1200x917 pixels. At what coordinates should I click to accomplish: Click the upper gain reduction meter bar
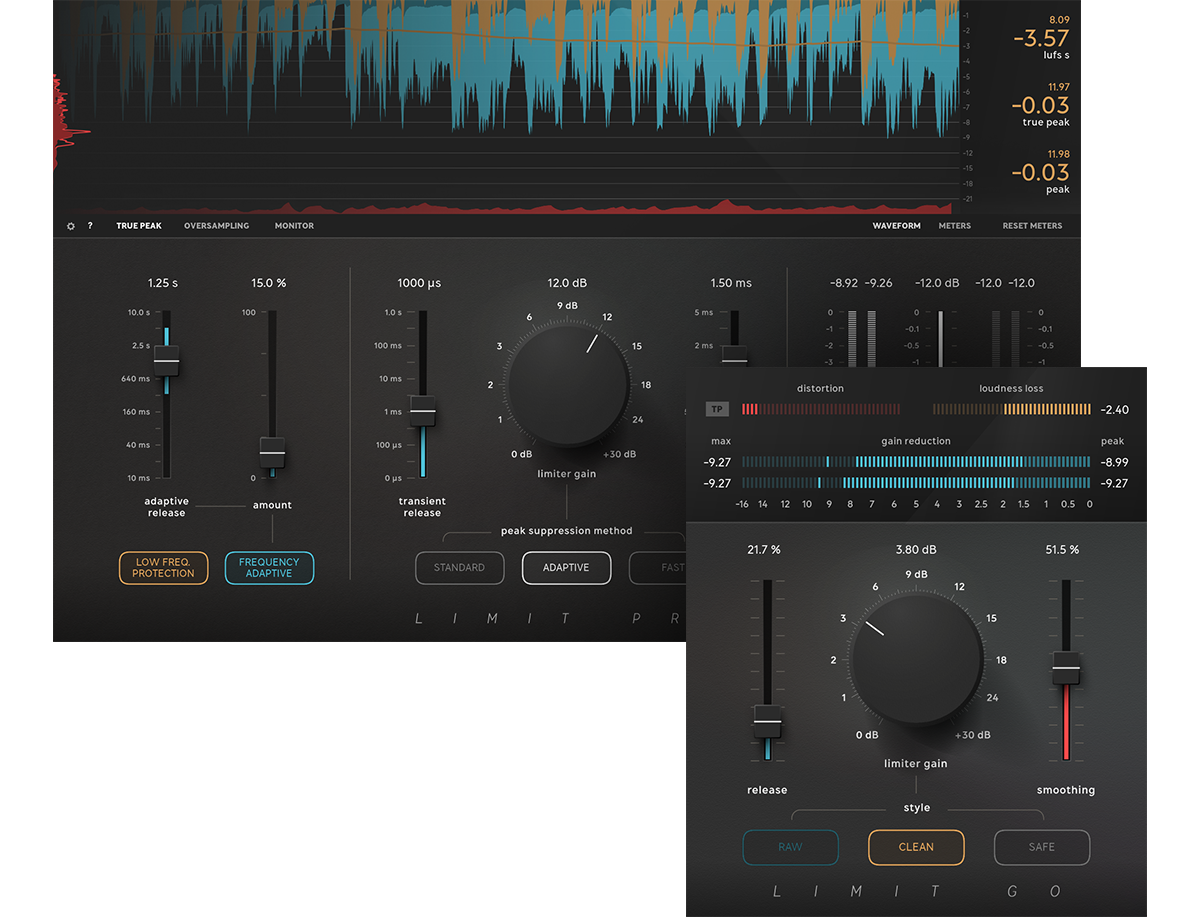tap(916, 462)
